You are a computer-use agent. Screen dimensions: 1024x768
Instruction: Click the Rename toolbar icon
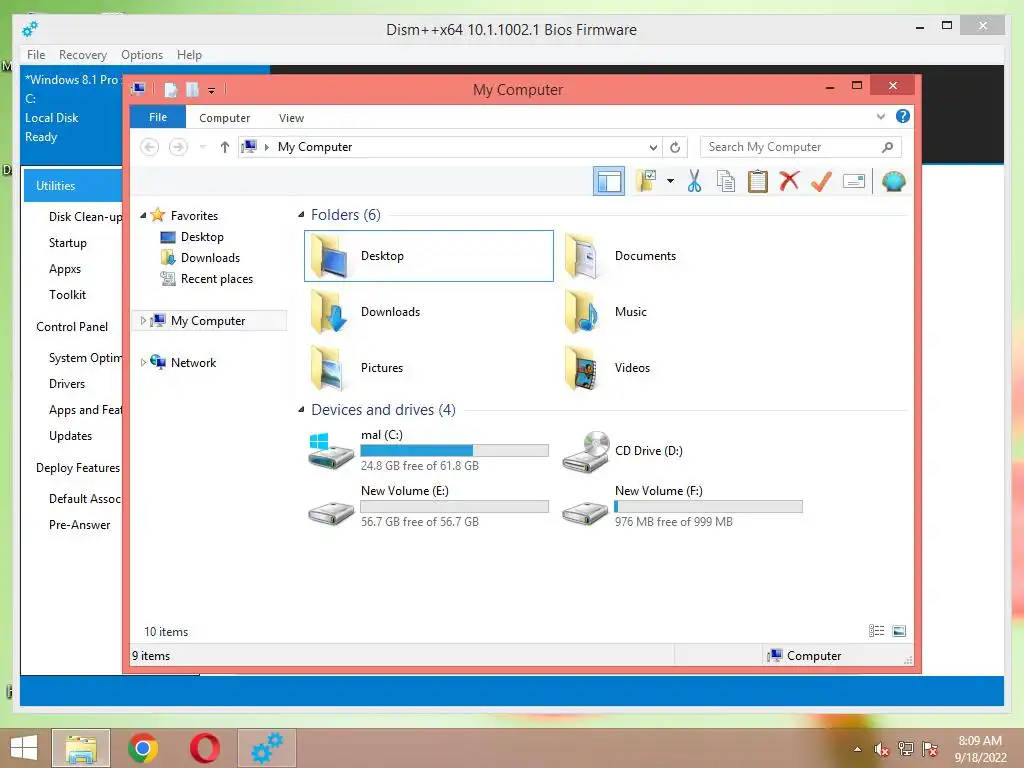pyautogui.click(x=854, y=181)
